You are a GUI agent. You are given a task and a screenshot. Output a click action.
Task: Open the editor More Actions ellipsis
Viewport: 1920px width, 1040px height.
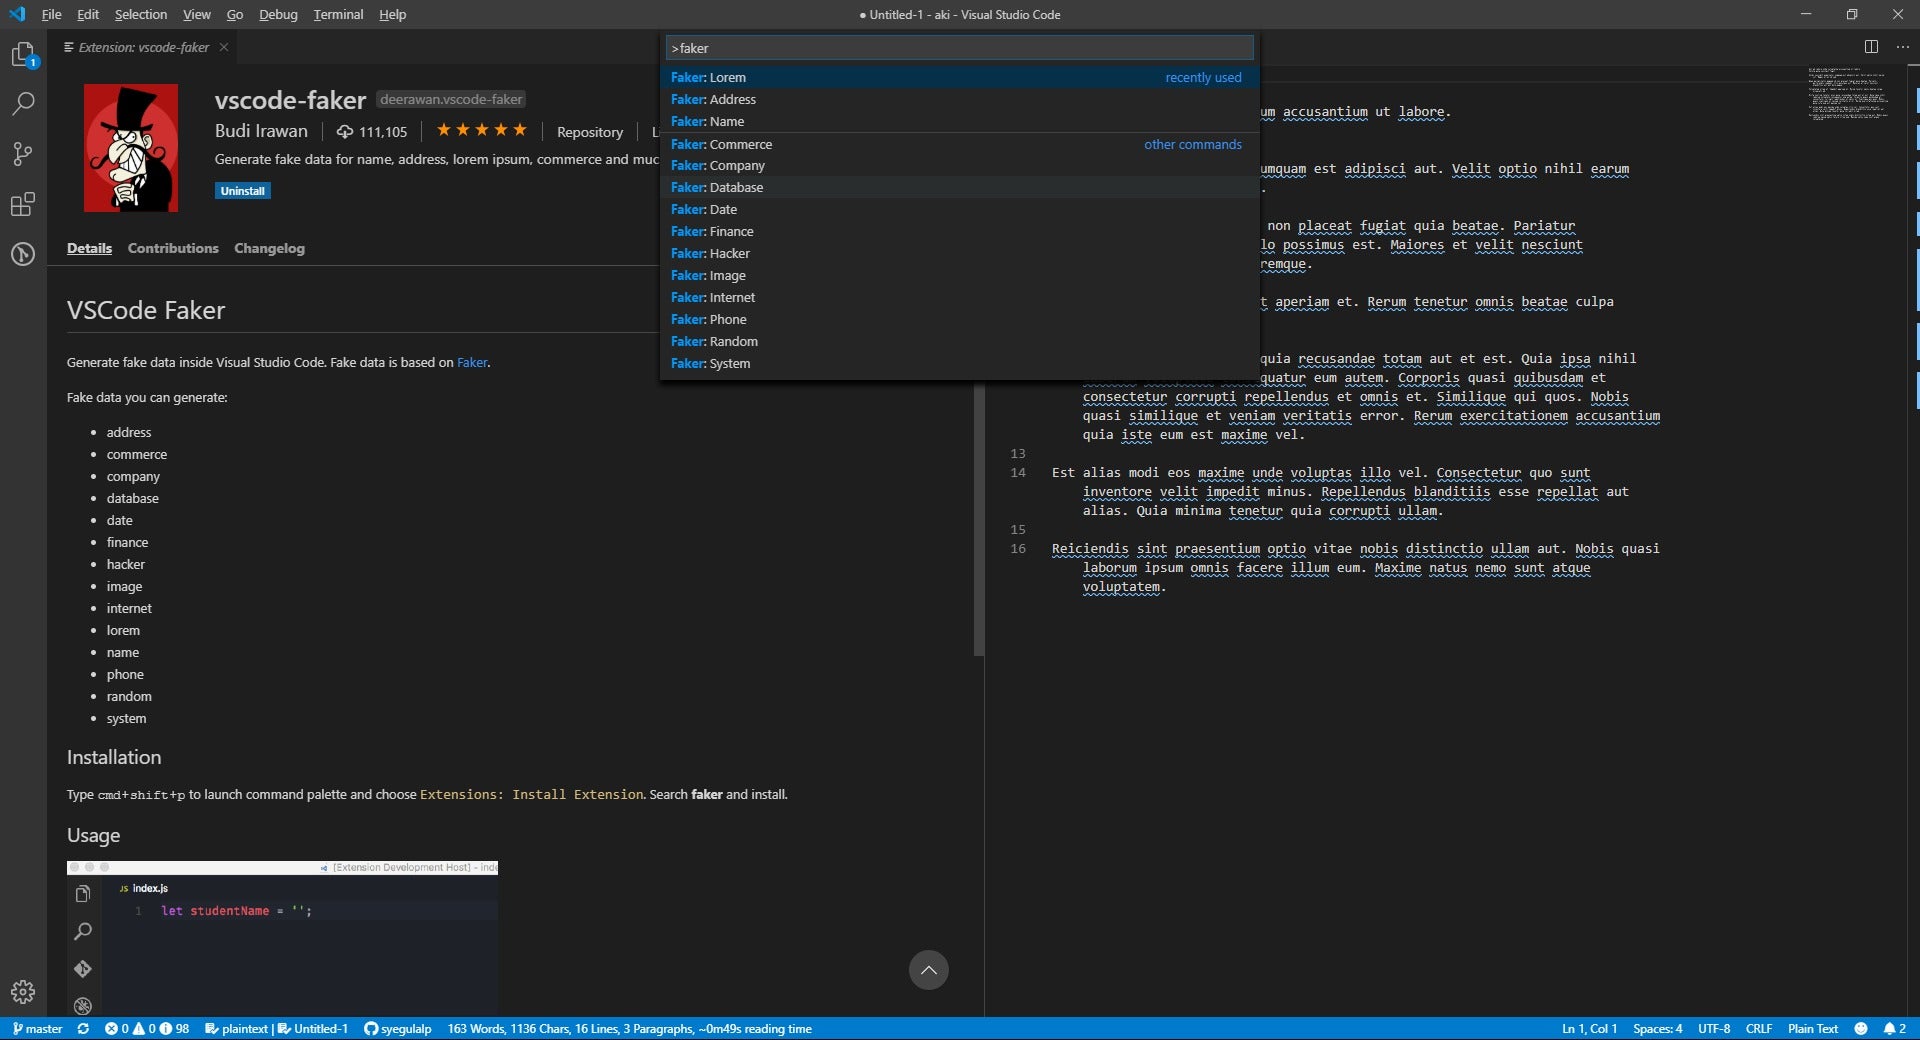[1902, 47]
